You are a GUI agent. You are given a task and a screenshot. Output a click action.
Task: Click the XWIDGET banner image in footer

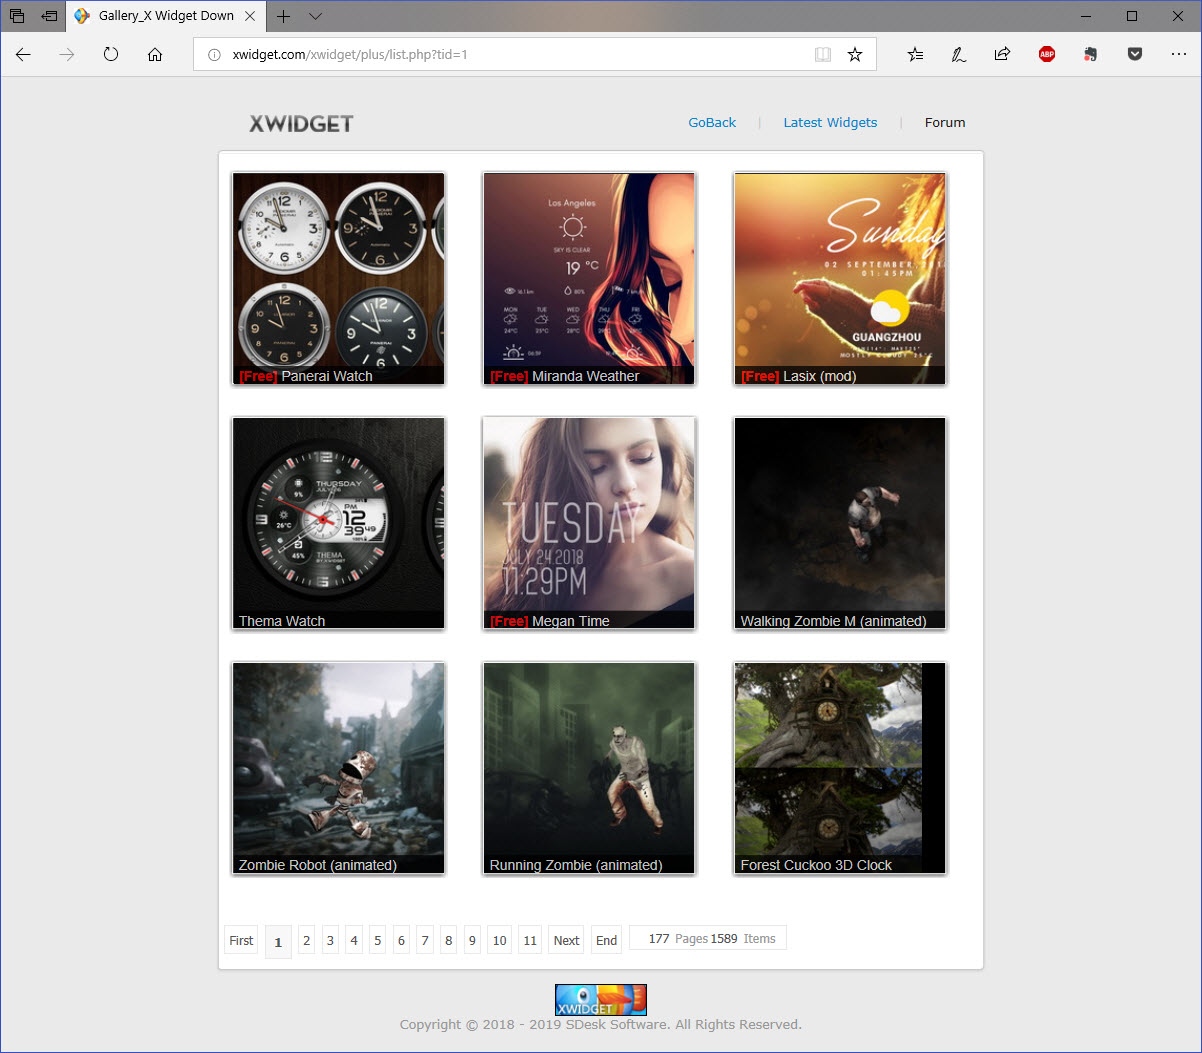(601, 1000)
